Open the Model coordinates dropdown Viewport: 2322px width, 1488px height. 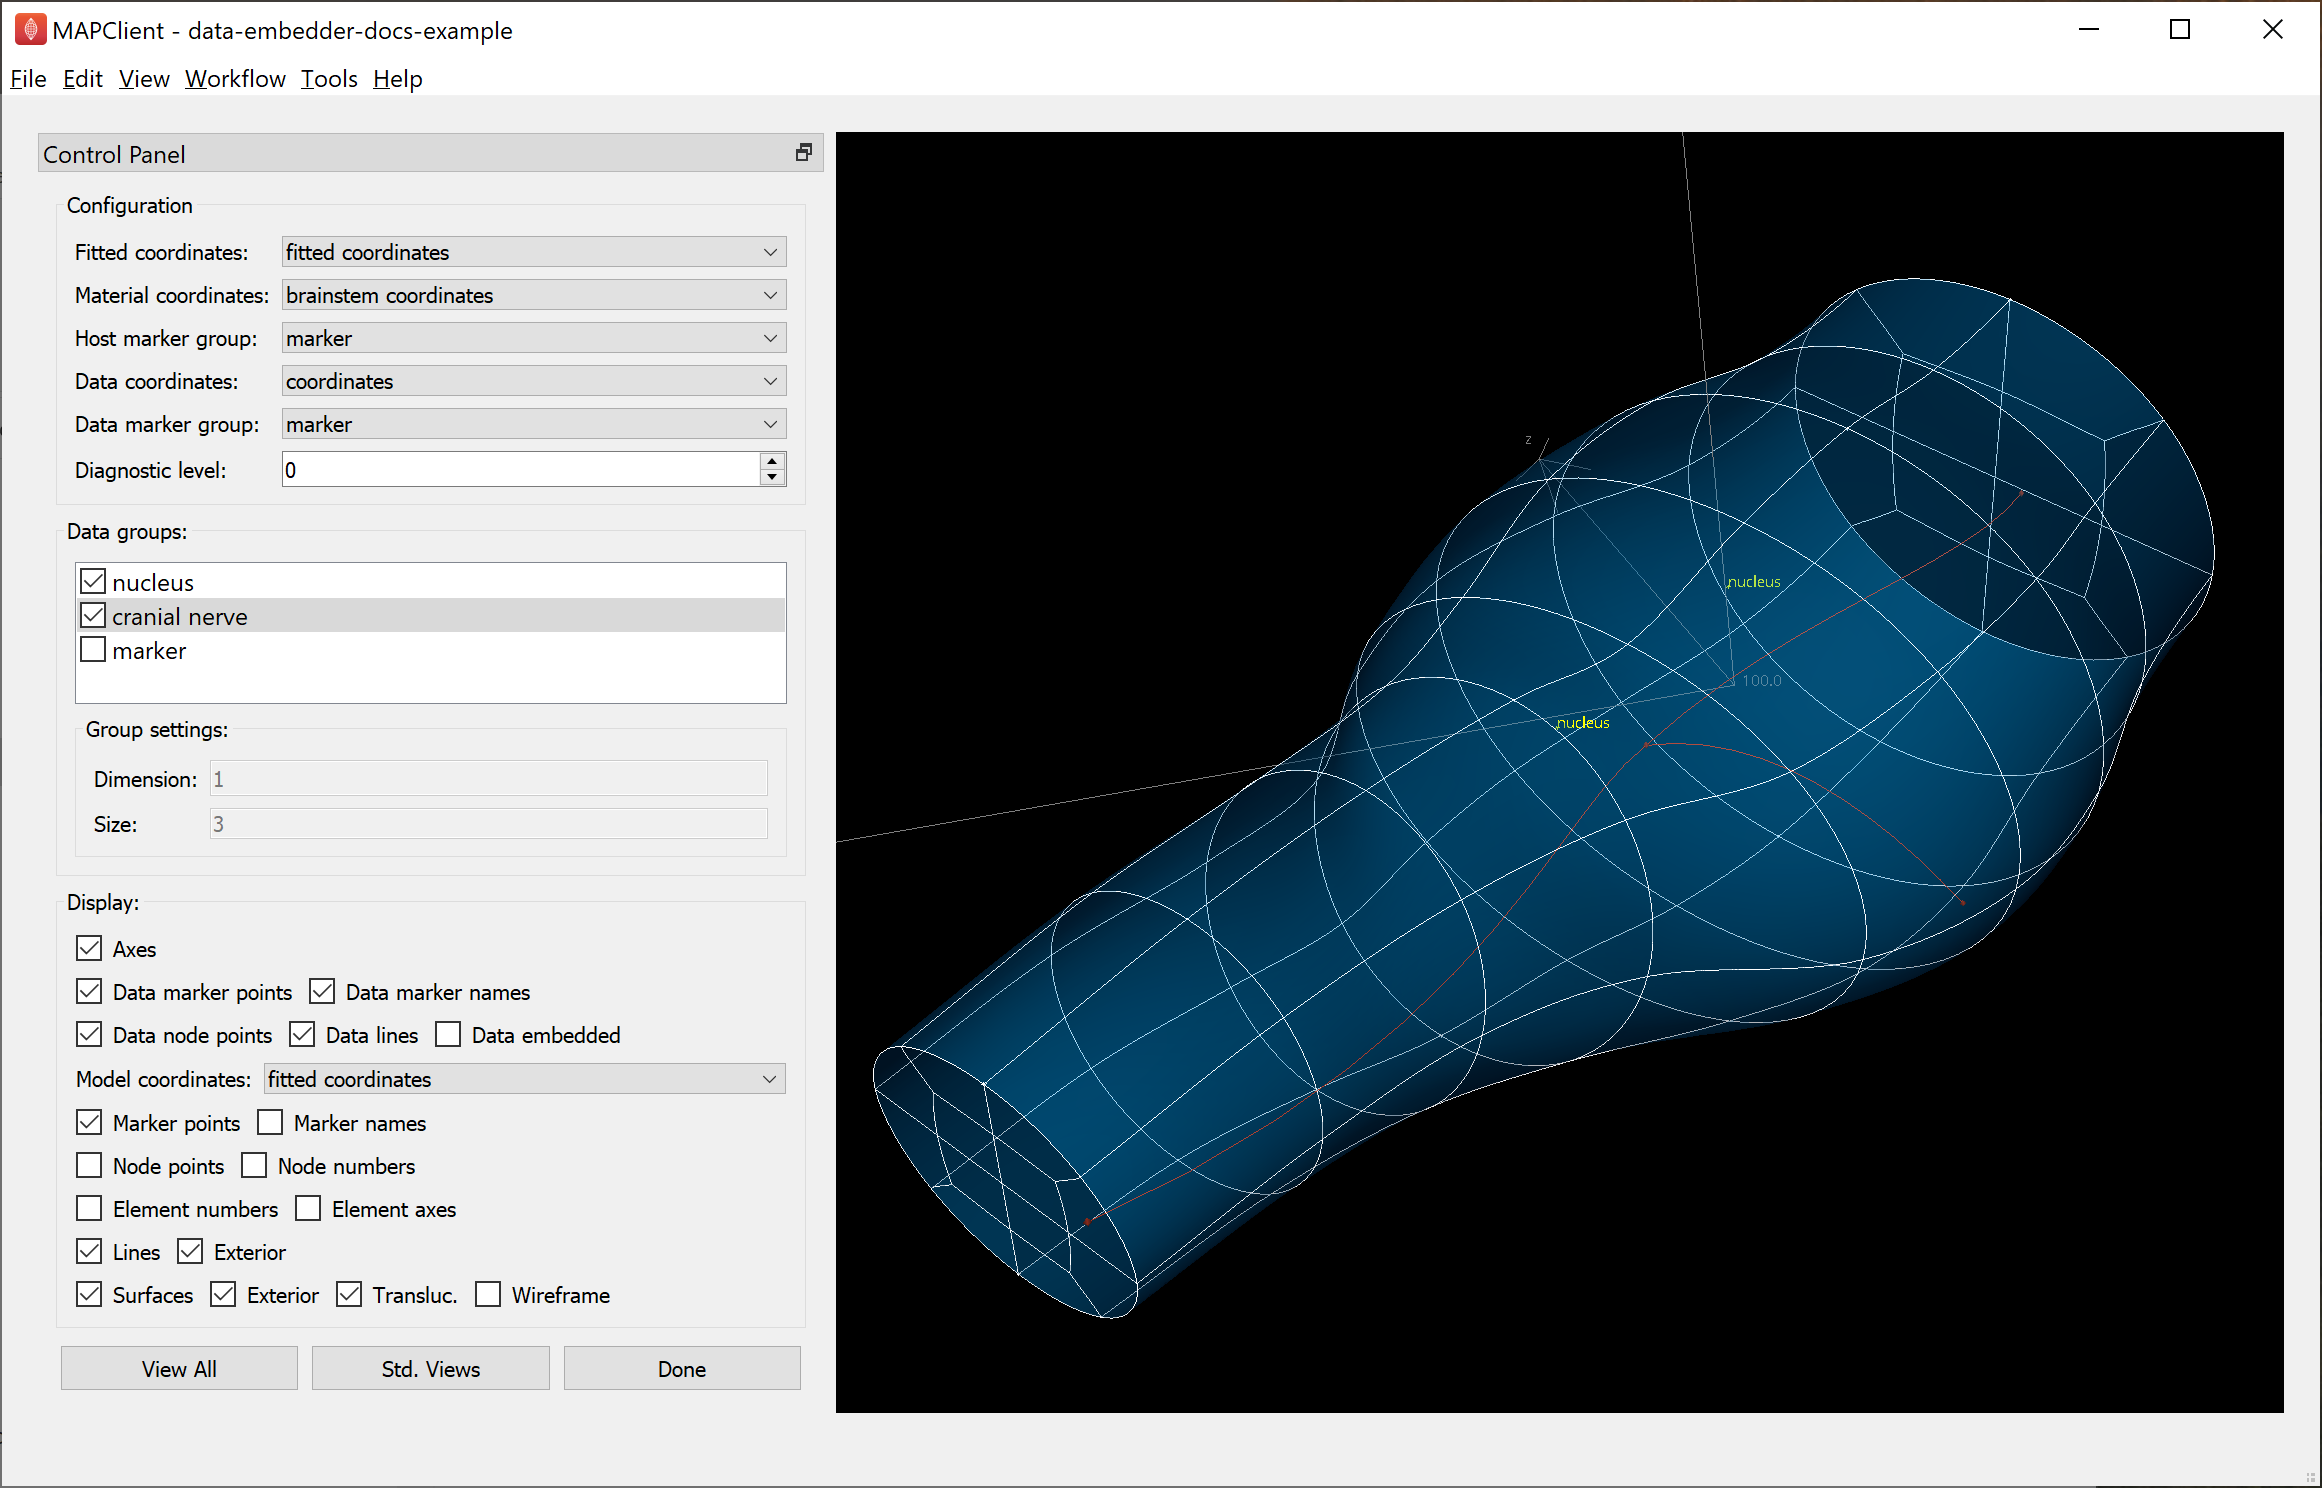point(525,1079)
